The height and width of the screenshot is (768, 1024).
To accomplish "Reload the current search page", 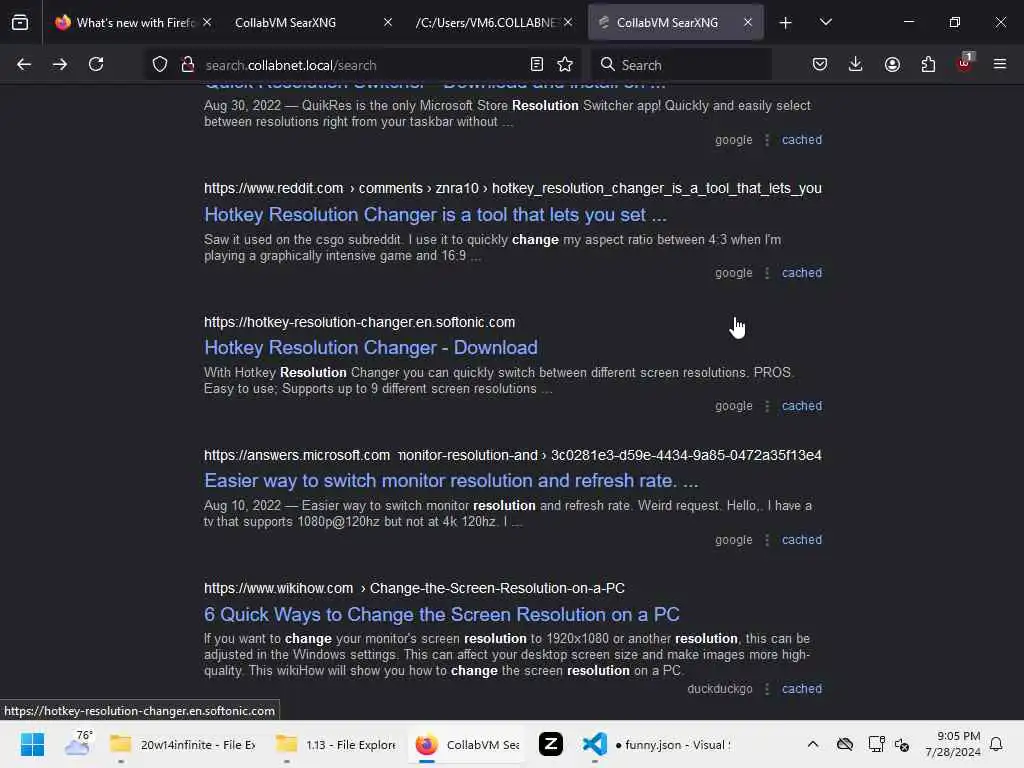I will 96,64.
